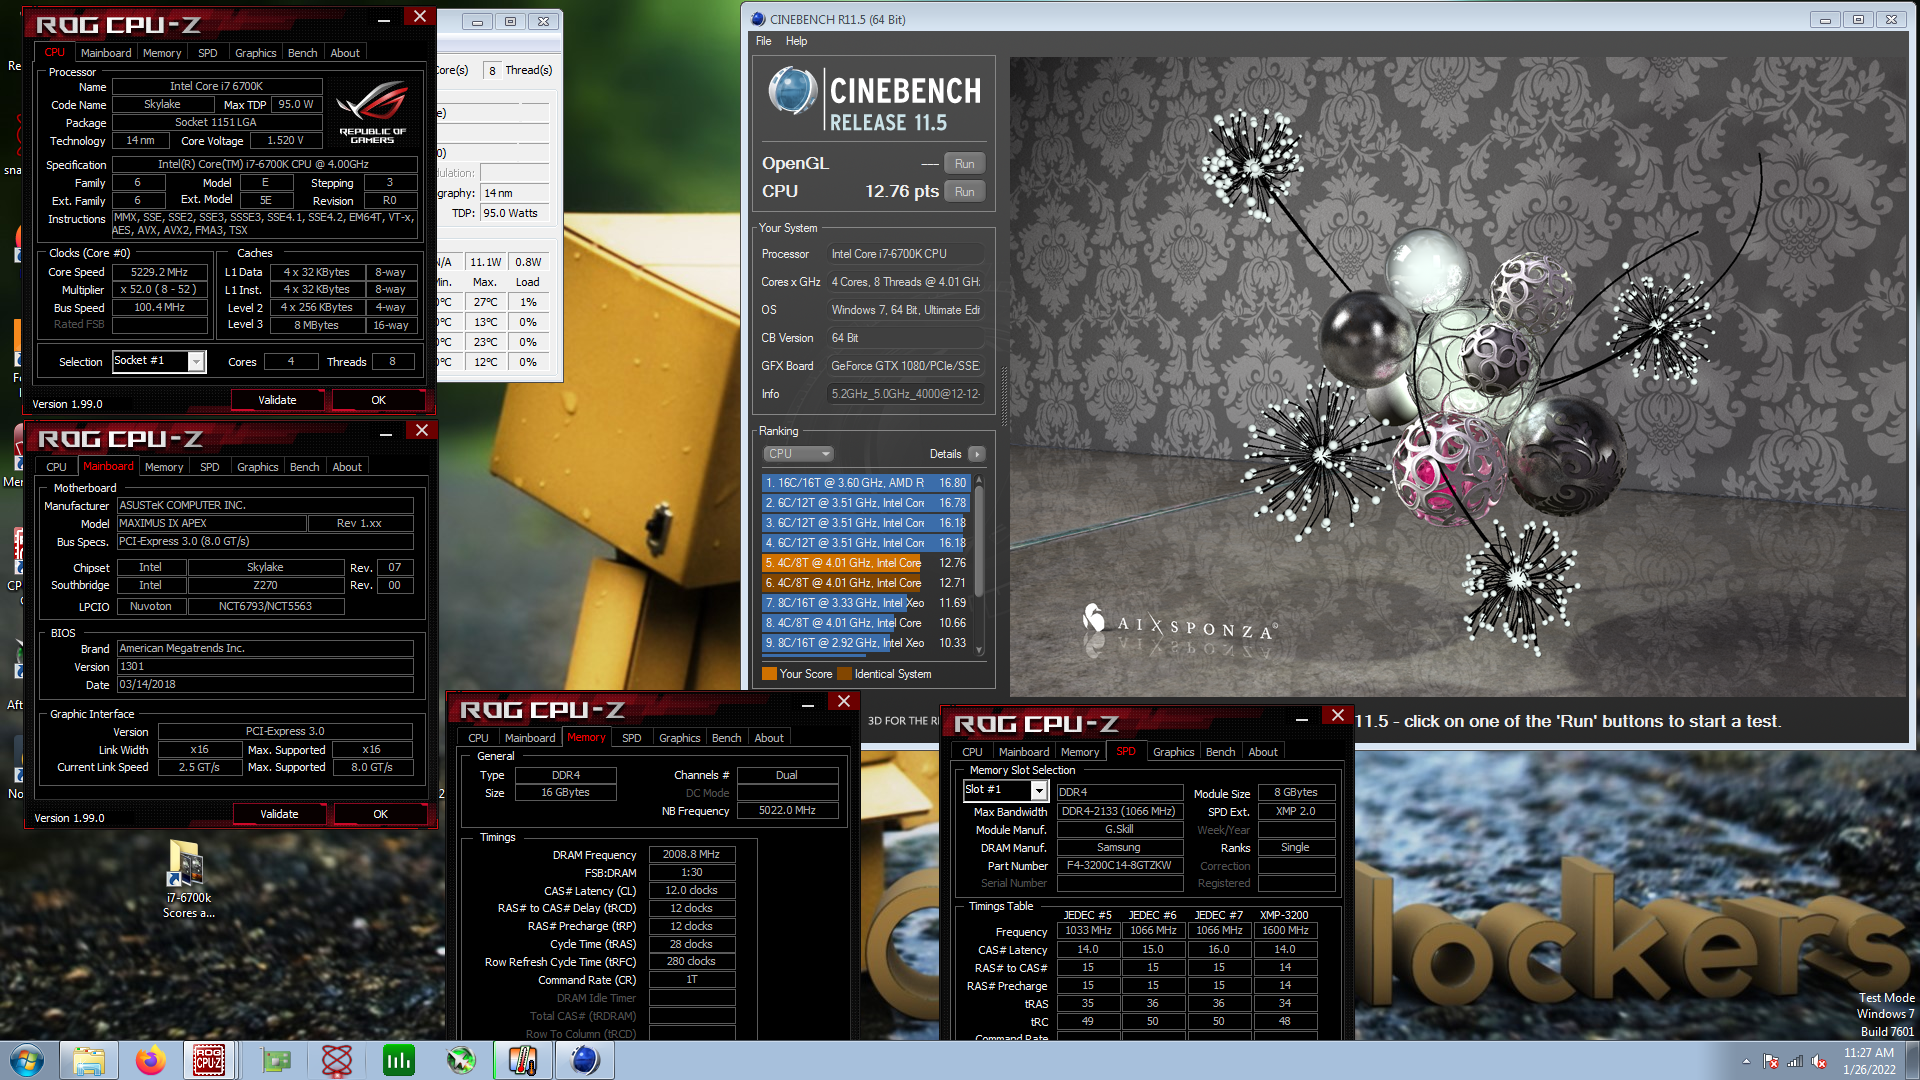Open the File menu in Cinebench
Viewport: 1920px width, 1080px height.
click(764, 41)
